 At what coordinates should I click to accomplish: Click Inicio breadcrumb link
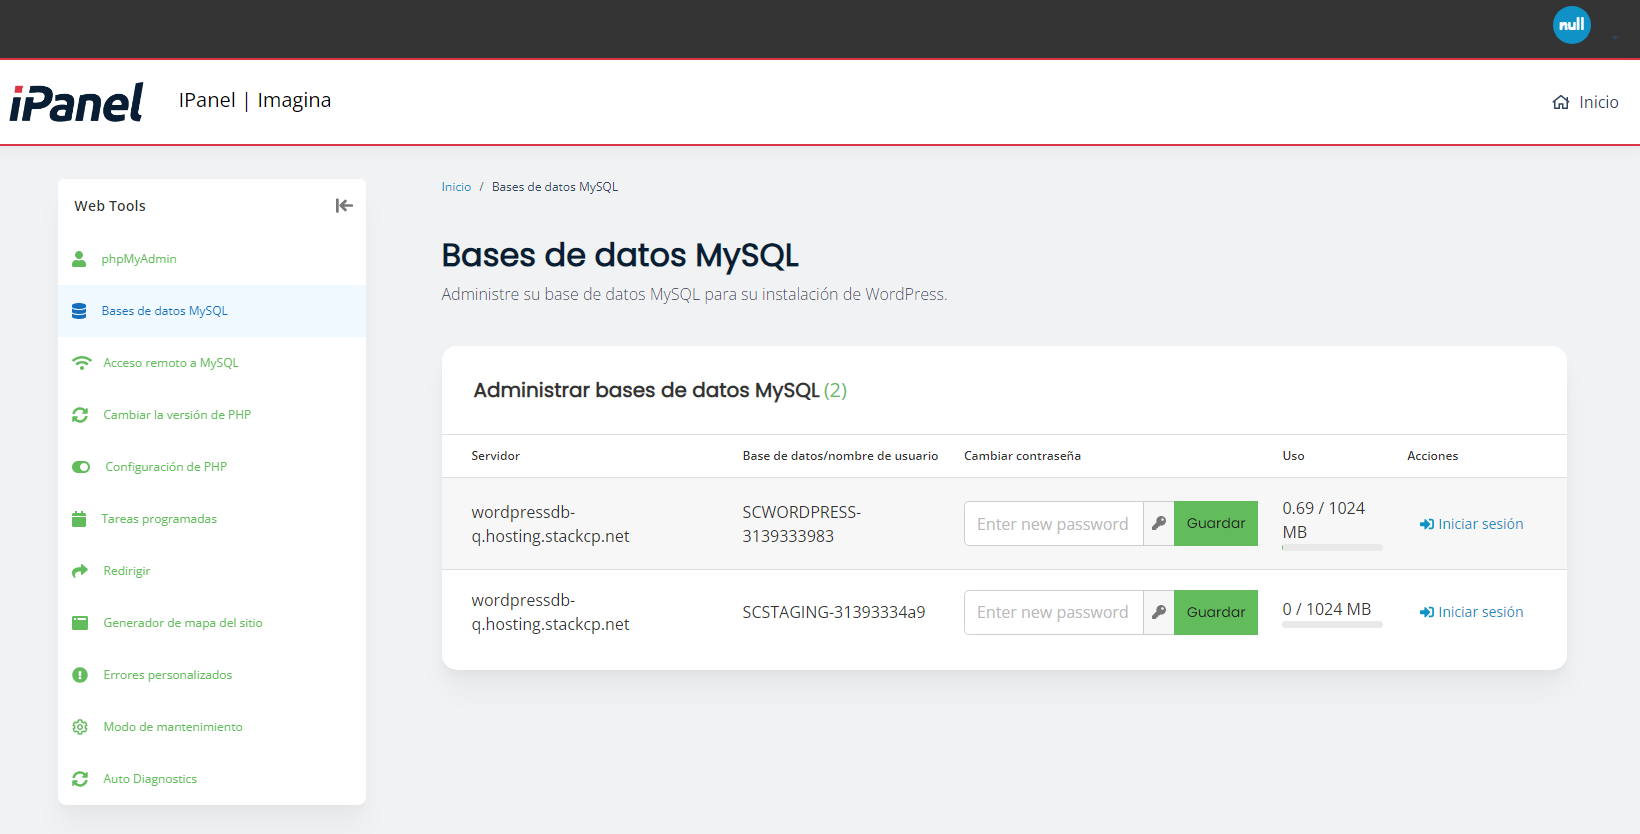coord(456,187)
